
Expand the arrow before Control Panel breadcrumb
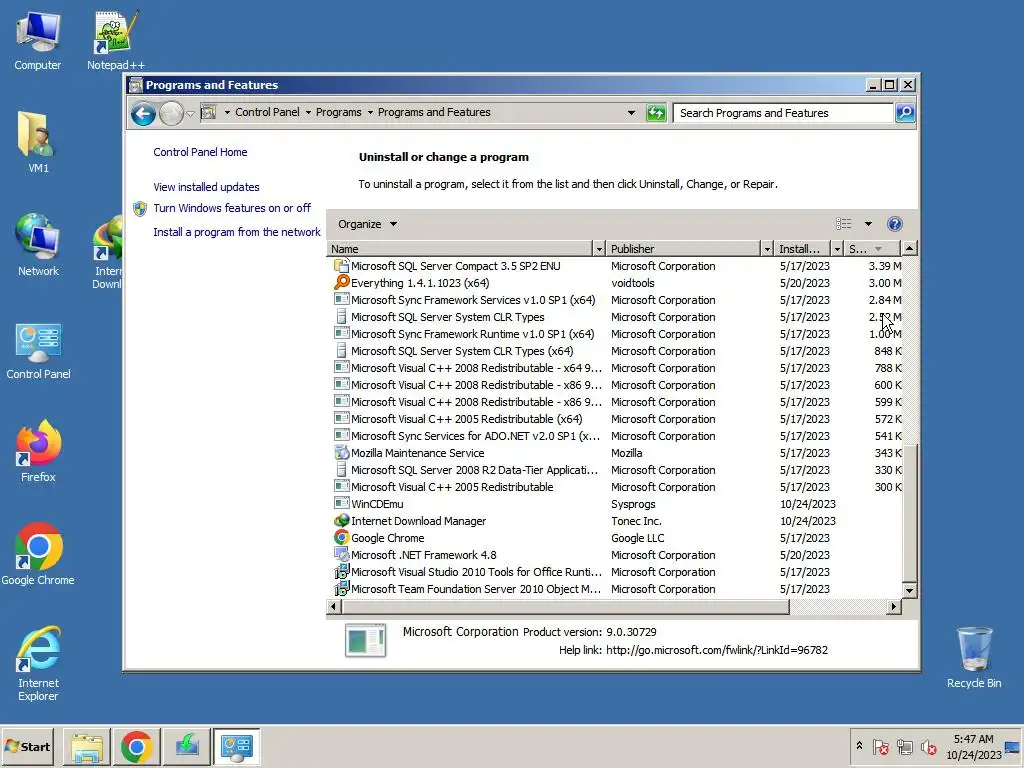click(x=227, y=112)
